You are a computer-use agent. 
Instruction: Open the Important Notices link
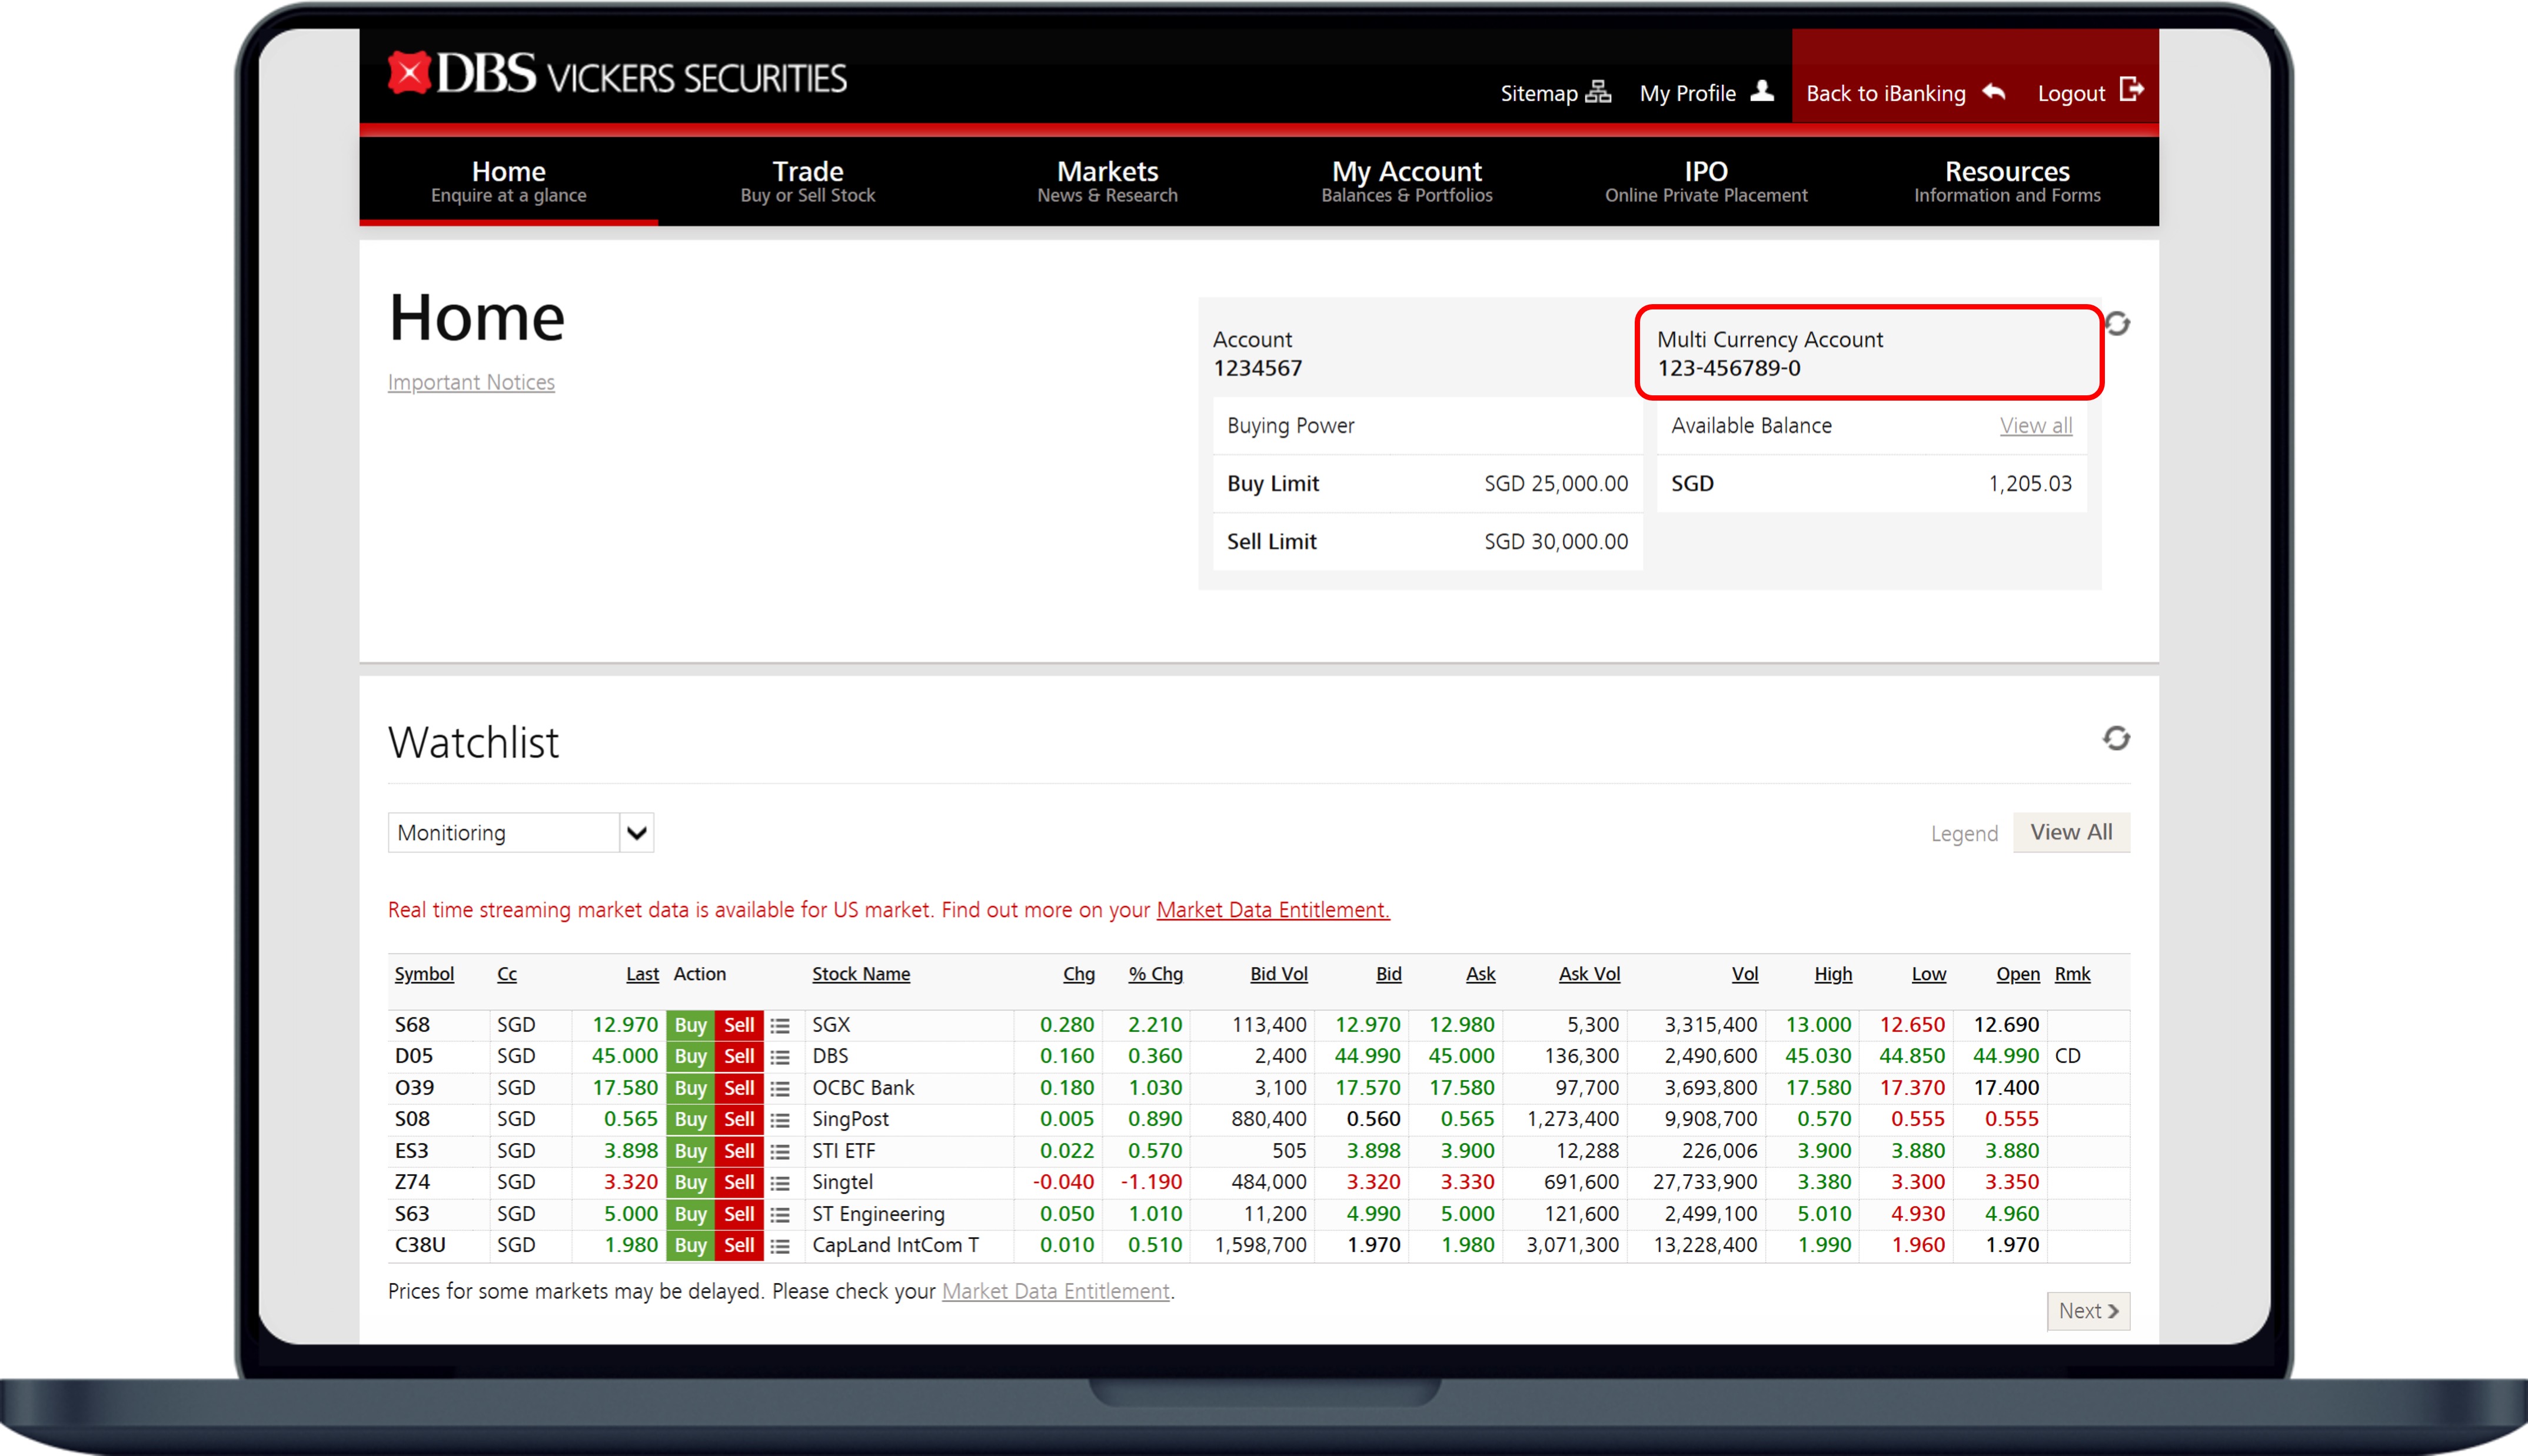pos(471,382)
